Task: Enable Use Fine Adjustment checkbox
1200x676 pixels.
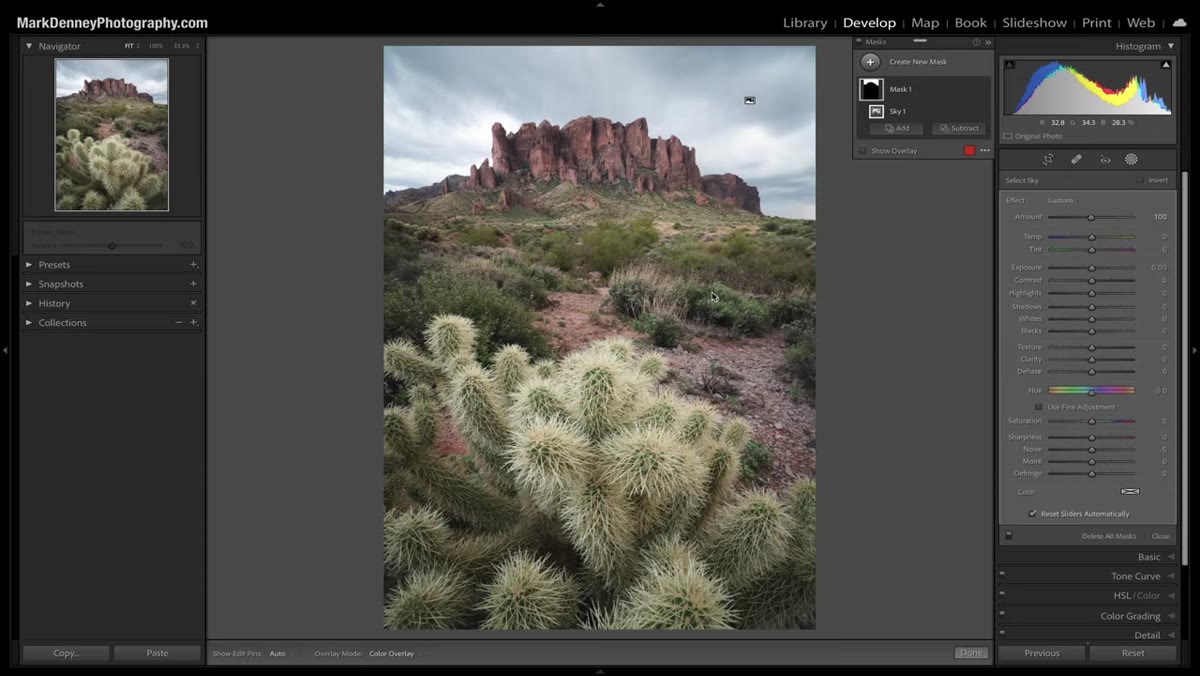Action: point(1038,407)
